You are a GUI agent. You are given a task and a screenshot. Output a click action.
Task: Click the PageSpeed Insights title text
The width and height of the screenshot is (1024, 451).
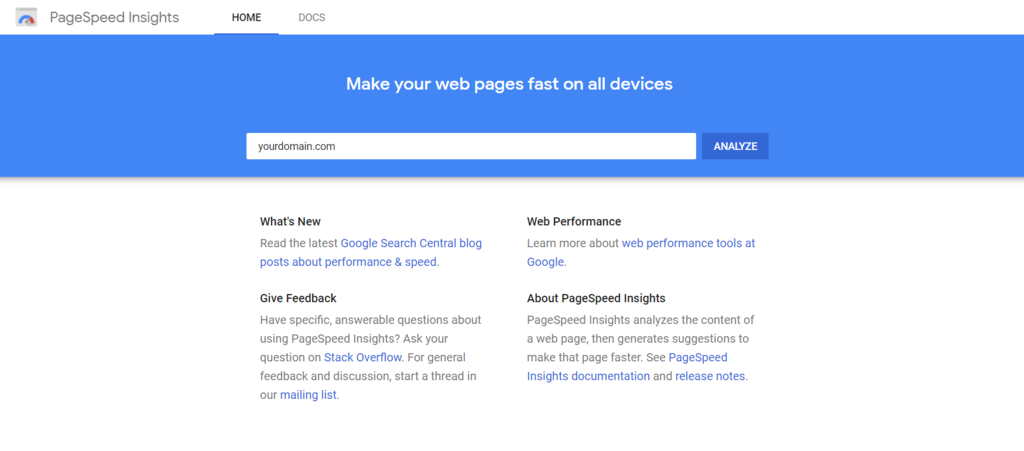(114, 17)
